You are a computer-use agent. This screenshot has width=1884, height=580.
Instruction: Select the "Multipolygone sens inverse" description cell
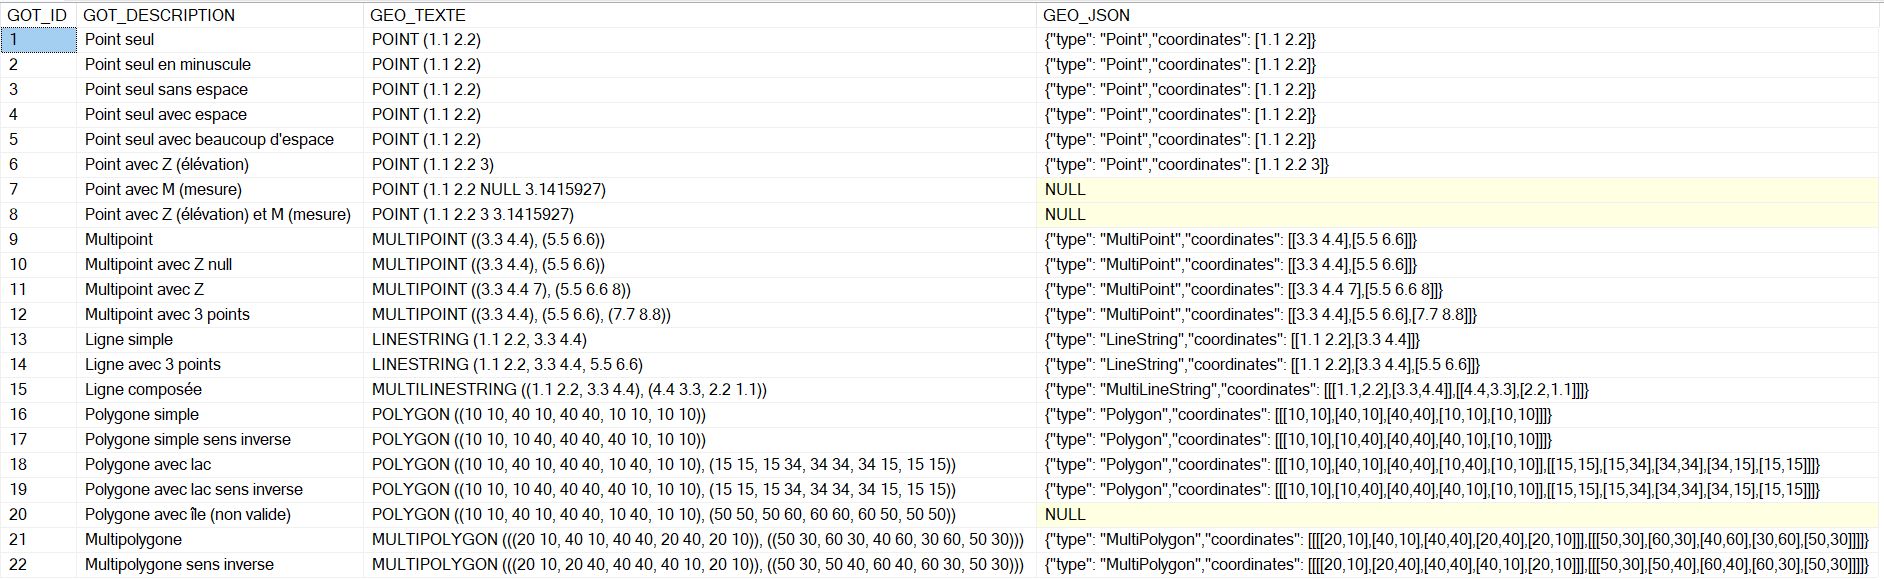(179, 565)
